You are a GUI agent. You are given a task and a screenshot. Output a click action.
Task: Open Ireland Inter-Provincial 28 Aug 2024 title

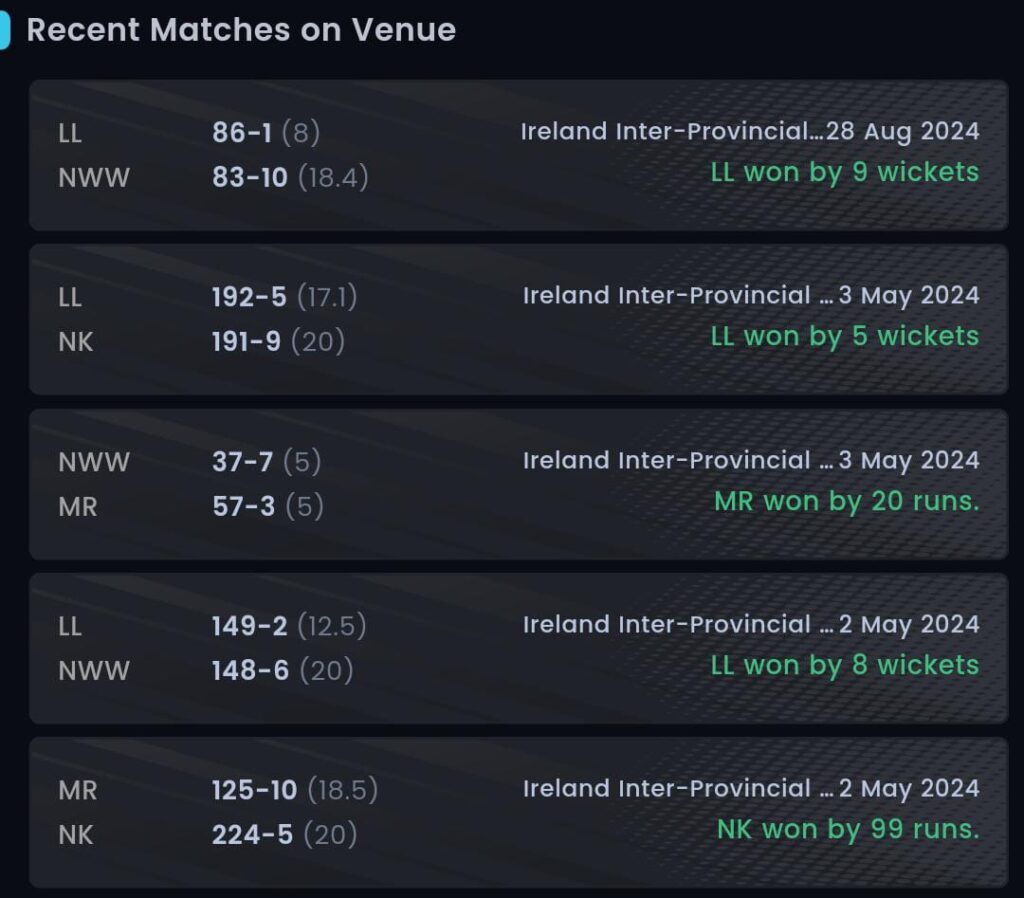[x=750, y=131]
